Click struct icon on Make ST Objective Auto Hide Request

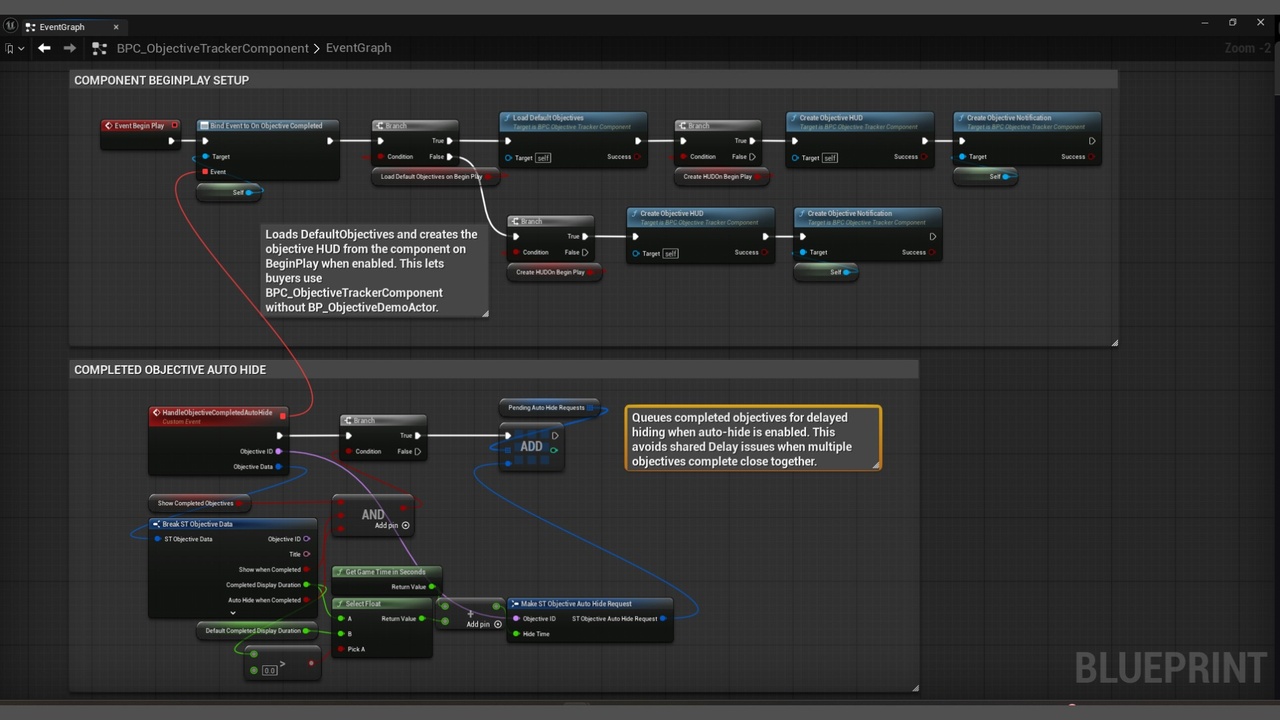(515, 604)
